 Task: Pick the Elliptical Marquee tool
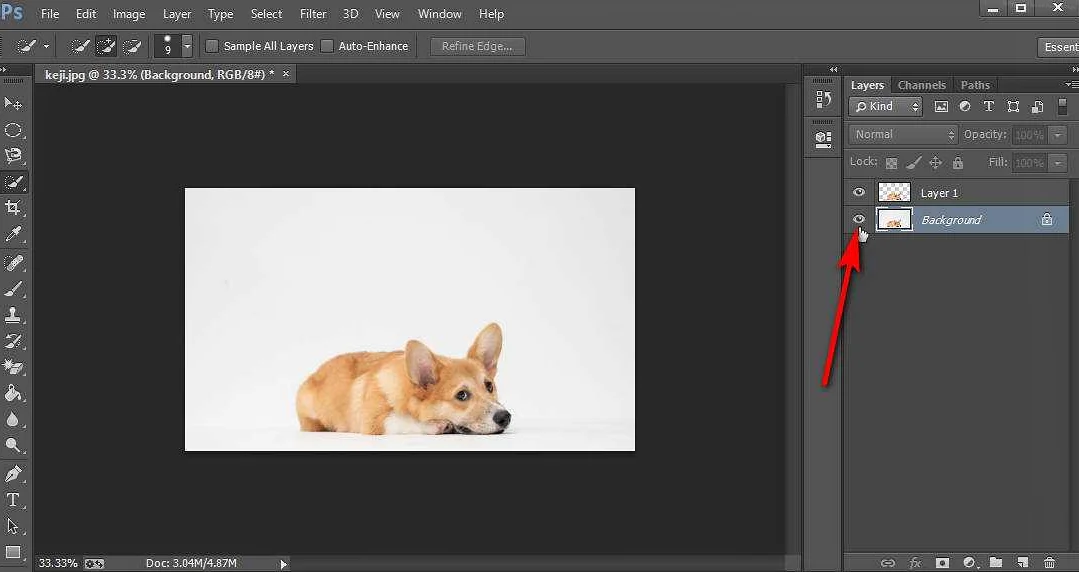click(x=14, y=130)
